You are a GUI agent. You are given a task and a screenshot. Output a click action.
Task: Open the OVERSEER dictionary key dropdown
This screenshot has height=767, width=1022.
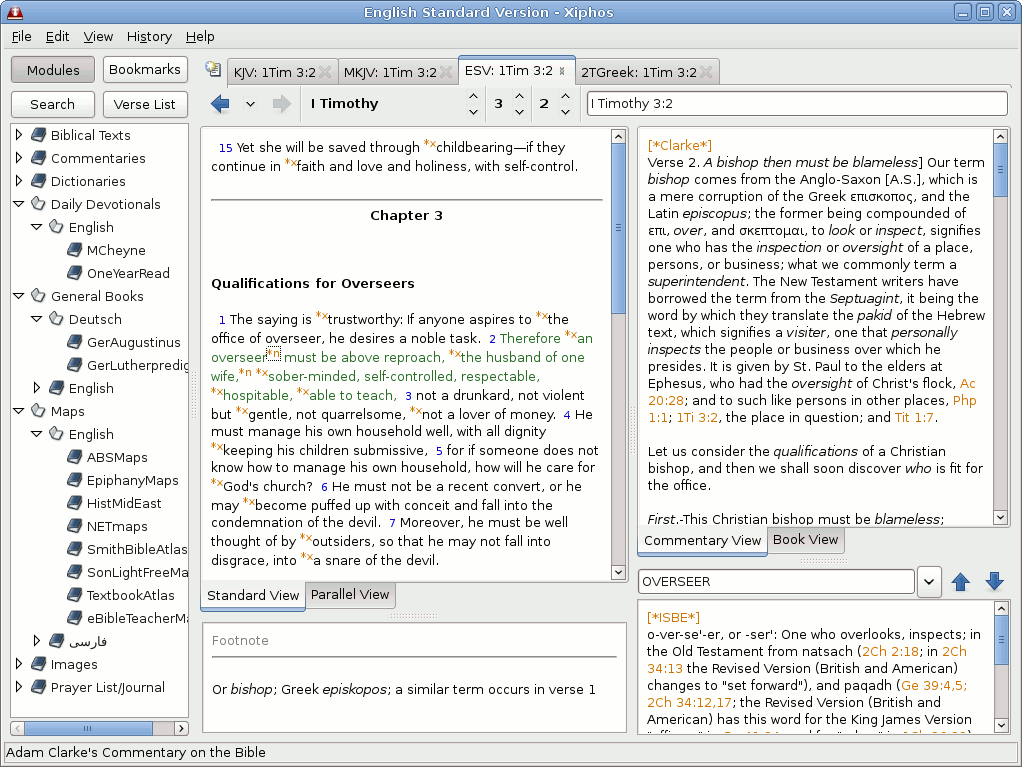pos(929,581)
